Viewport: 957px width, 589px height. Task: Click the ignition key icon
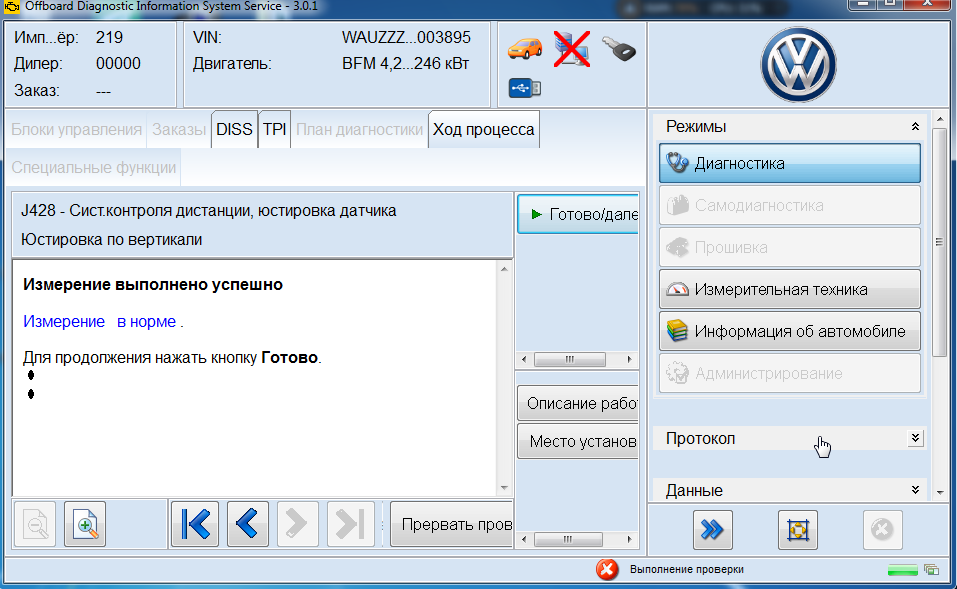click(618, 48)
